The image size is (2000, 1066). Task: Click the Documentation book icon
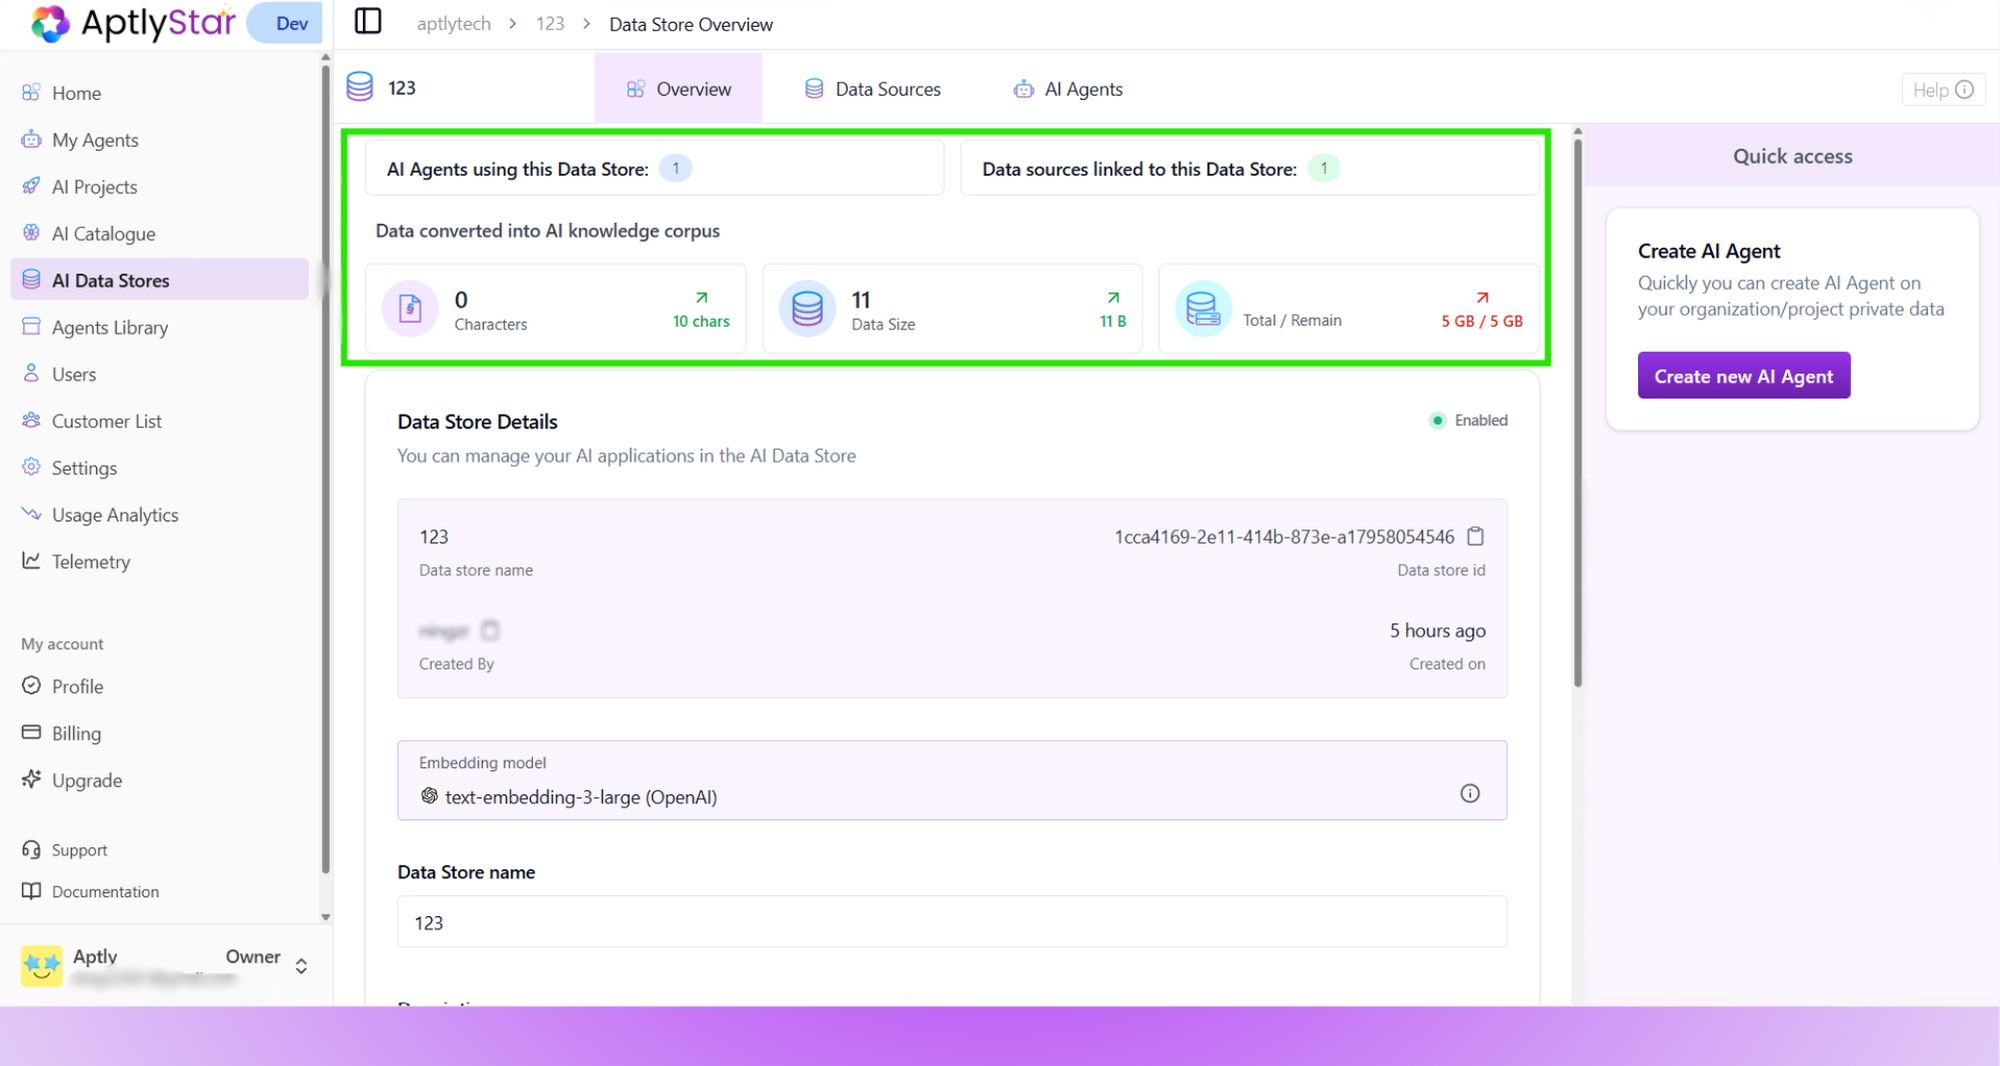pos(31,891)
